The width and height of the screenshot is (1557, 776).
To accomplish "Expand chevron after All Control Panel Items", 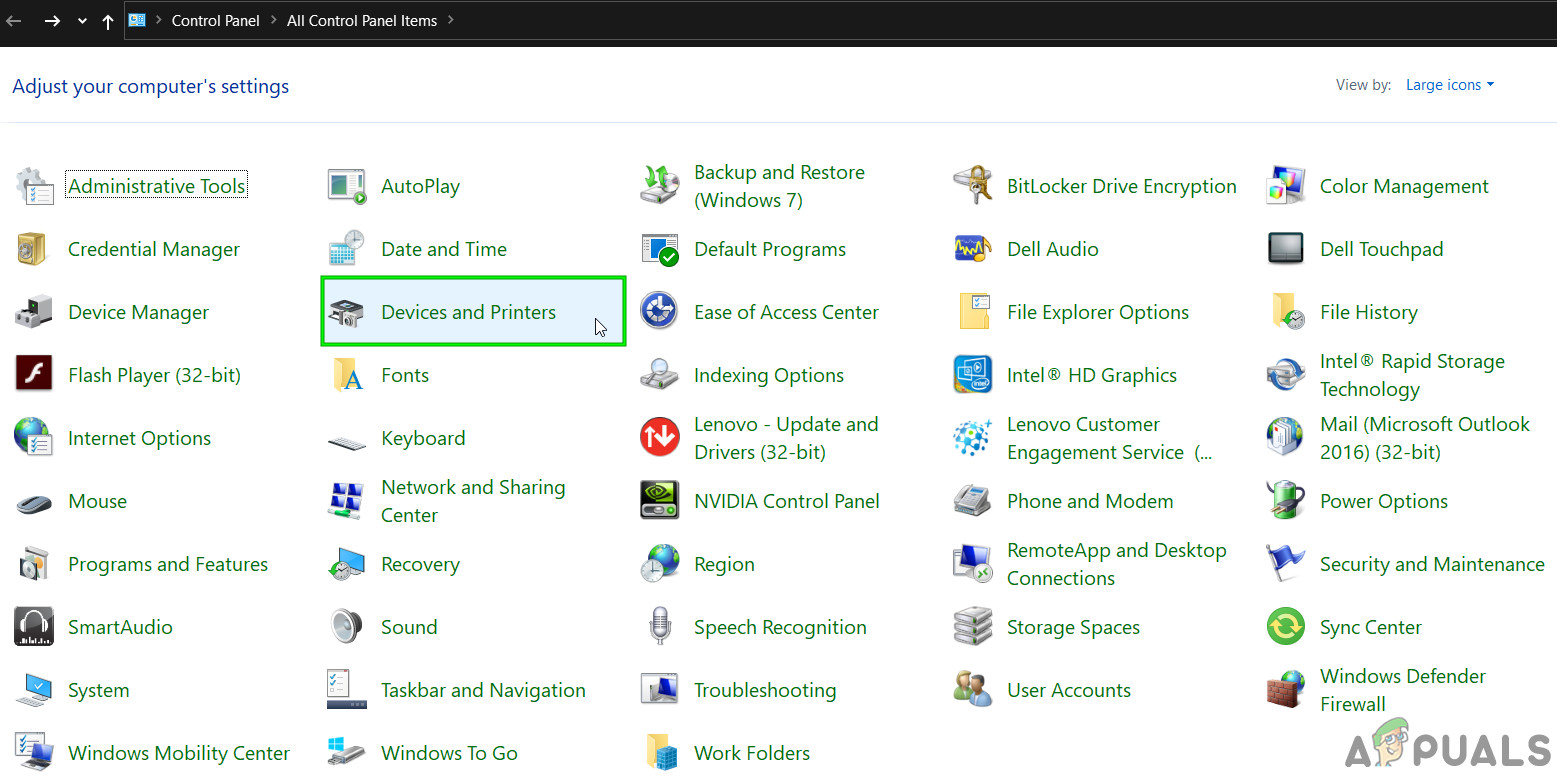I will coord(451,20).
